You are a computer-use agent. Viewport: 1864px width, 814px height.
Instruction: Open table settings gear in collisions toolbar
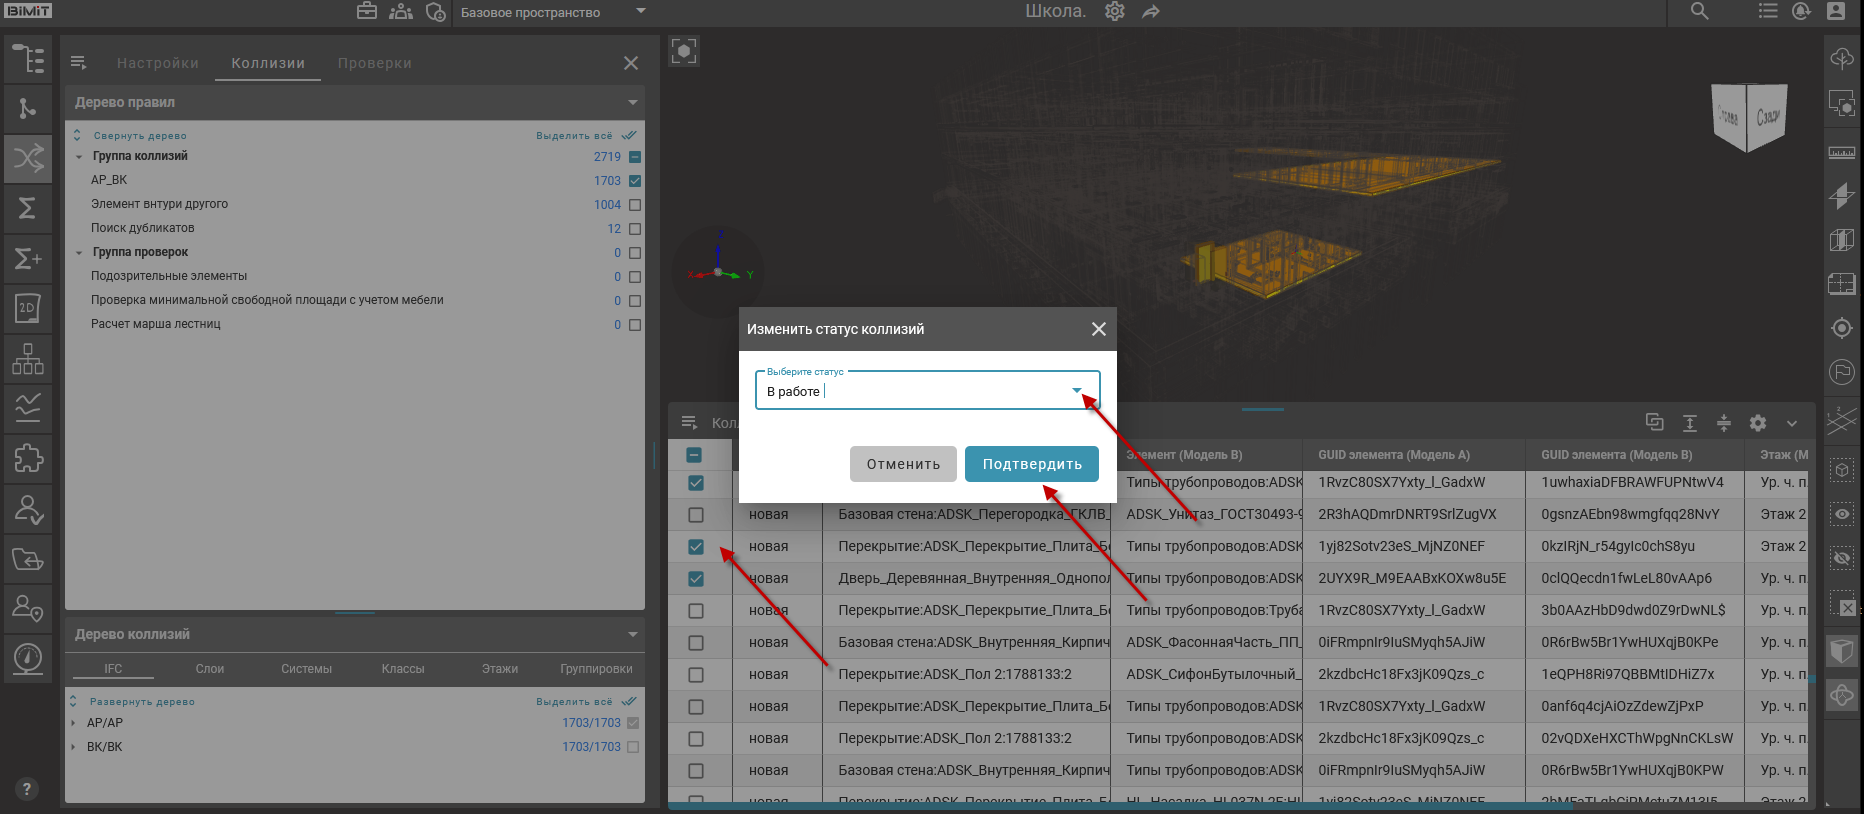(x=1757, y=423)
